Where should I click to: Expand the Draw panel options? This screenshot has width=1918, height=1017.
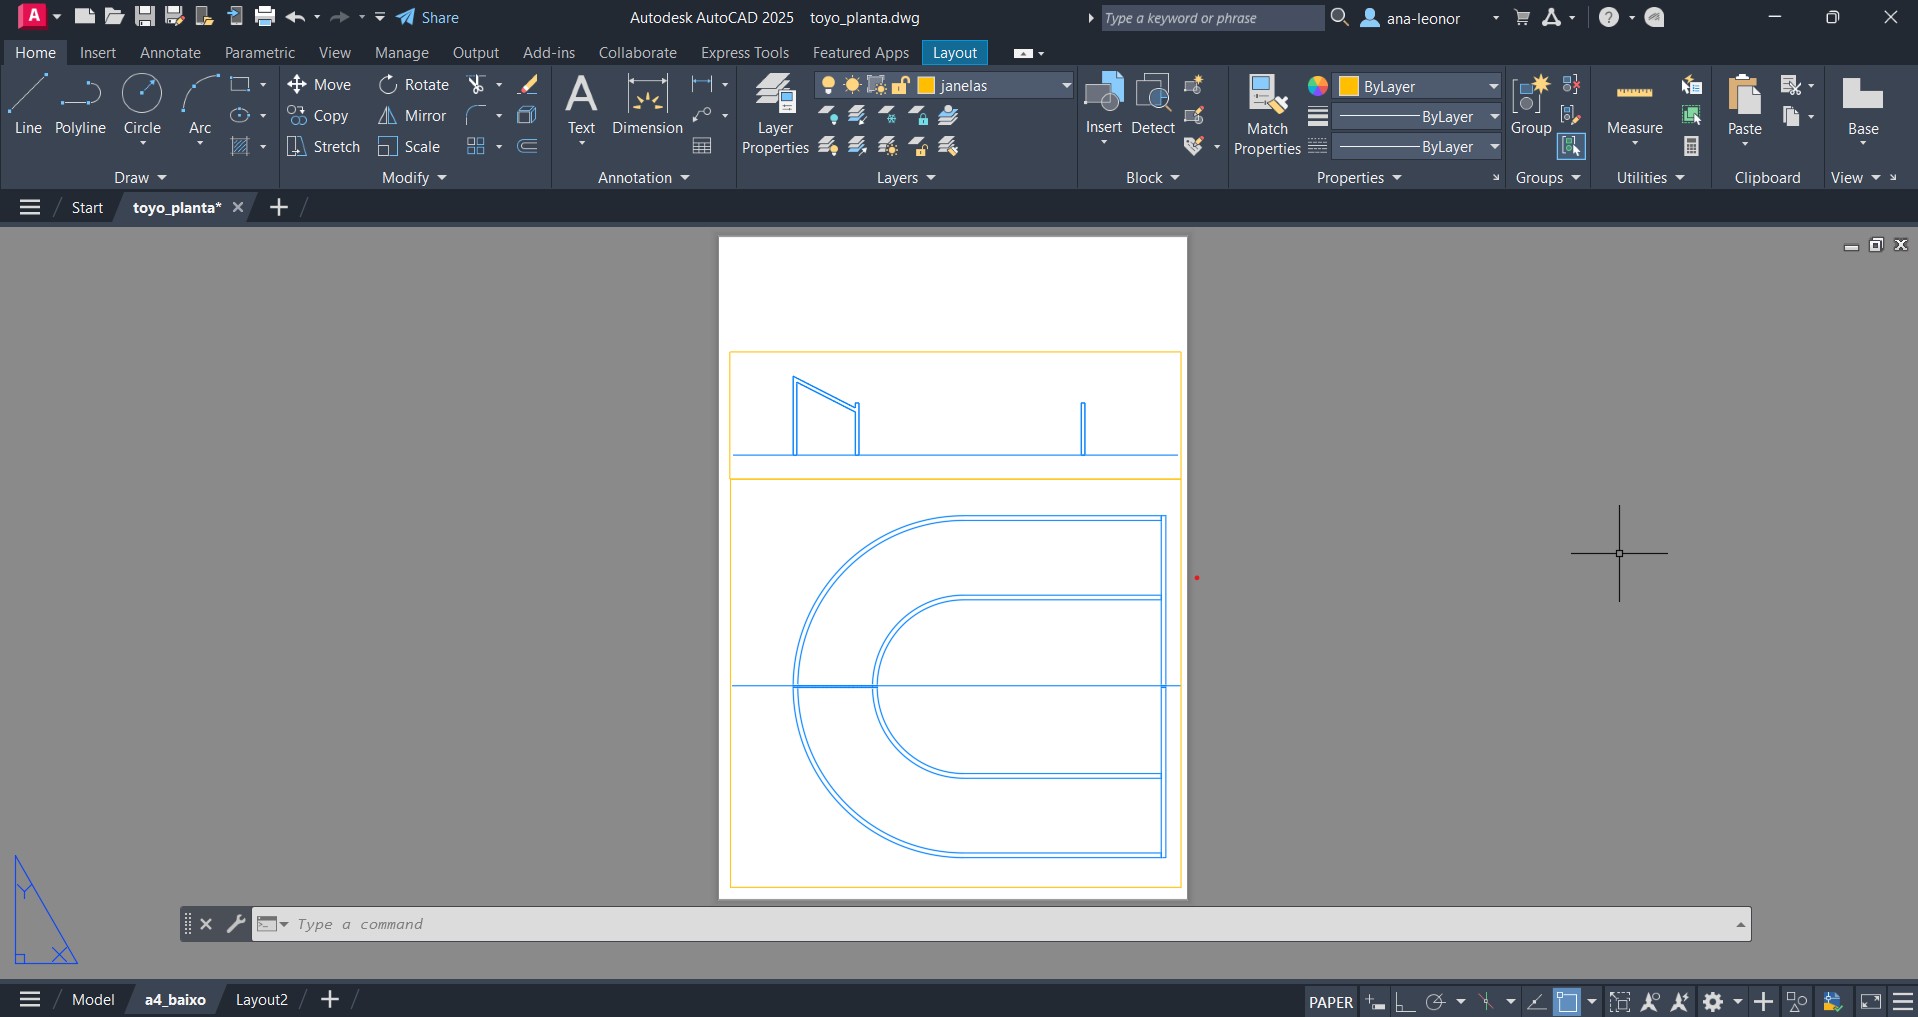pyautogui.click(x=140, y=178)
